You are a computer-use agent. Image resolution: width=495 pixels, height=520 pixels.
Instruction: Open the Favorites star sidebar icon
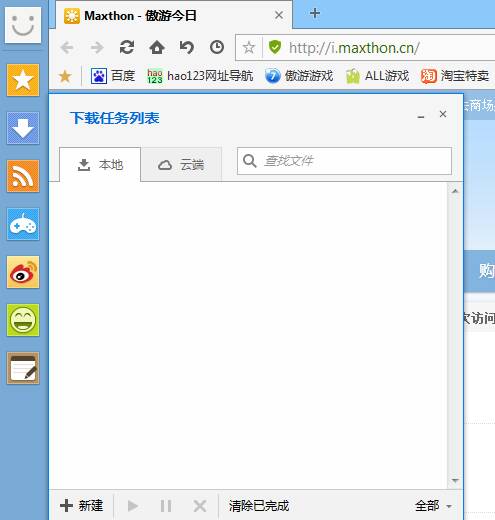tap(23, 80)
